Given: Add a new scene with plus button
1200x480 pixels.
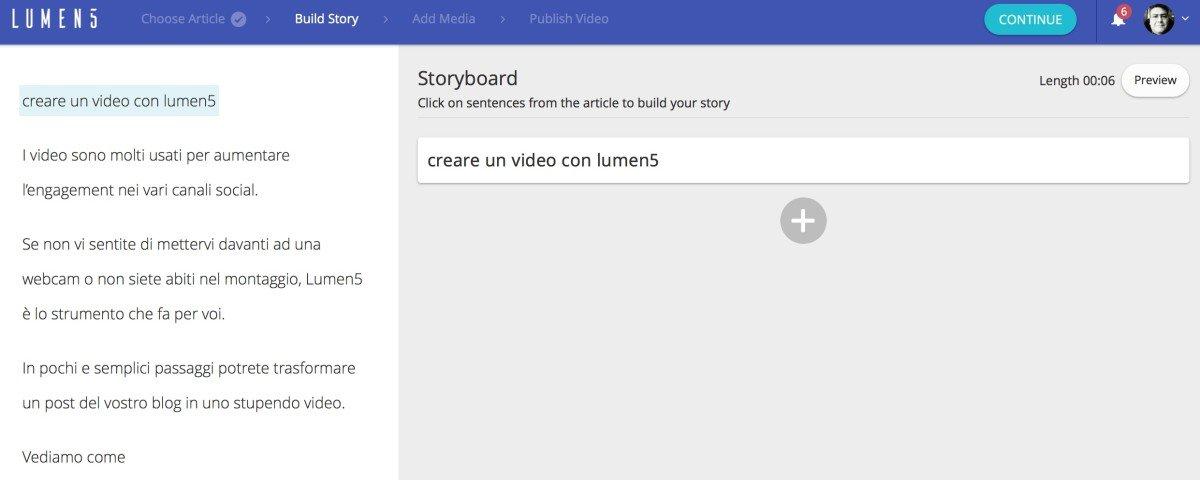Looking at the screenshot, I should pyautogui.click(x=803, y=220).
